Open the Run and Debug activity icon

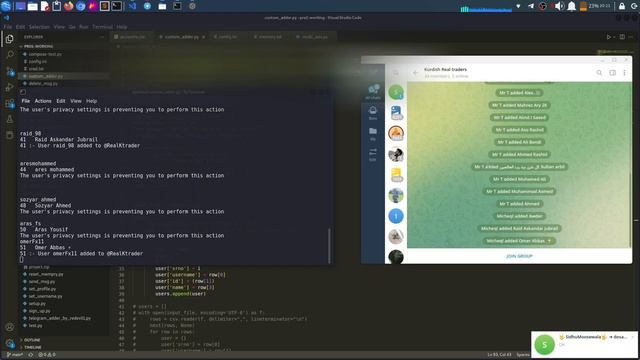pyautogui.click(x=10, y=87)
